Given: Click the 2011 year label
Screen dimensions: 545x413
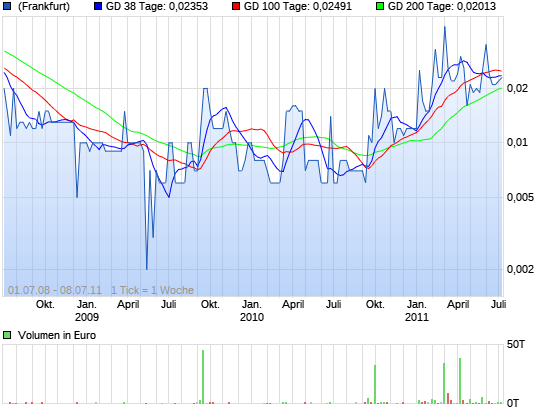Looking at the screenshot, I should [x=417, y=317].
